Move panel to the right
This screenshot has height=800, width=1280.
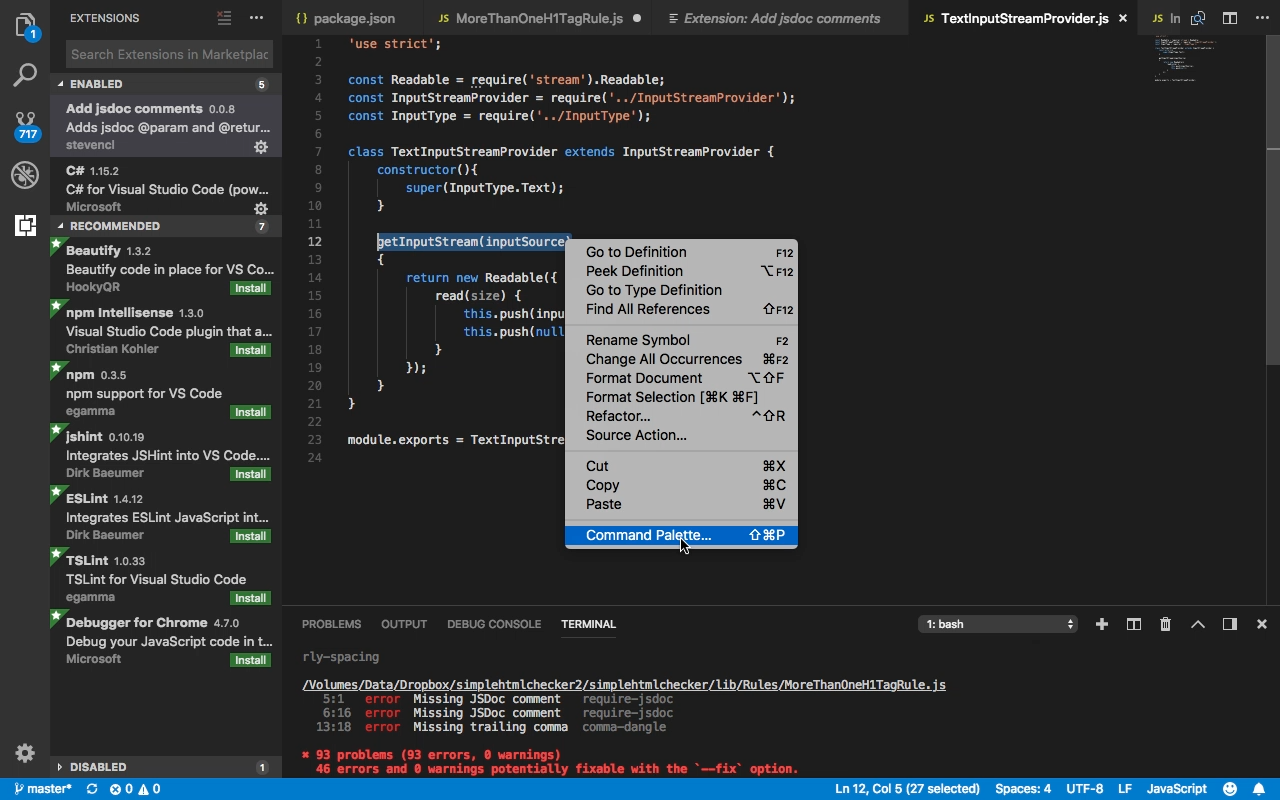(x=1229, y=624)
